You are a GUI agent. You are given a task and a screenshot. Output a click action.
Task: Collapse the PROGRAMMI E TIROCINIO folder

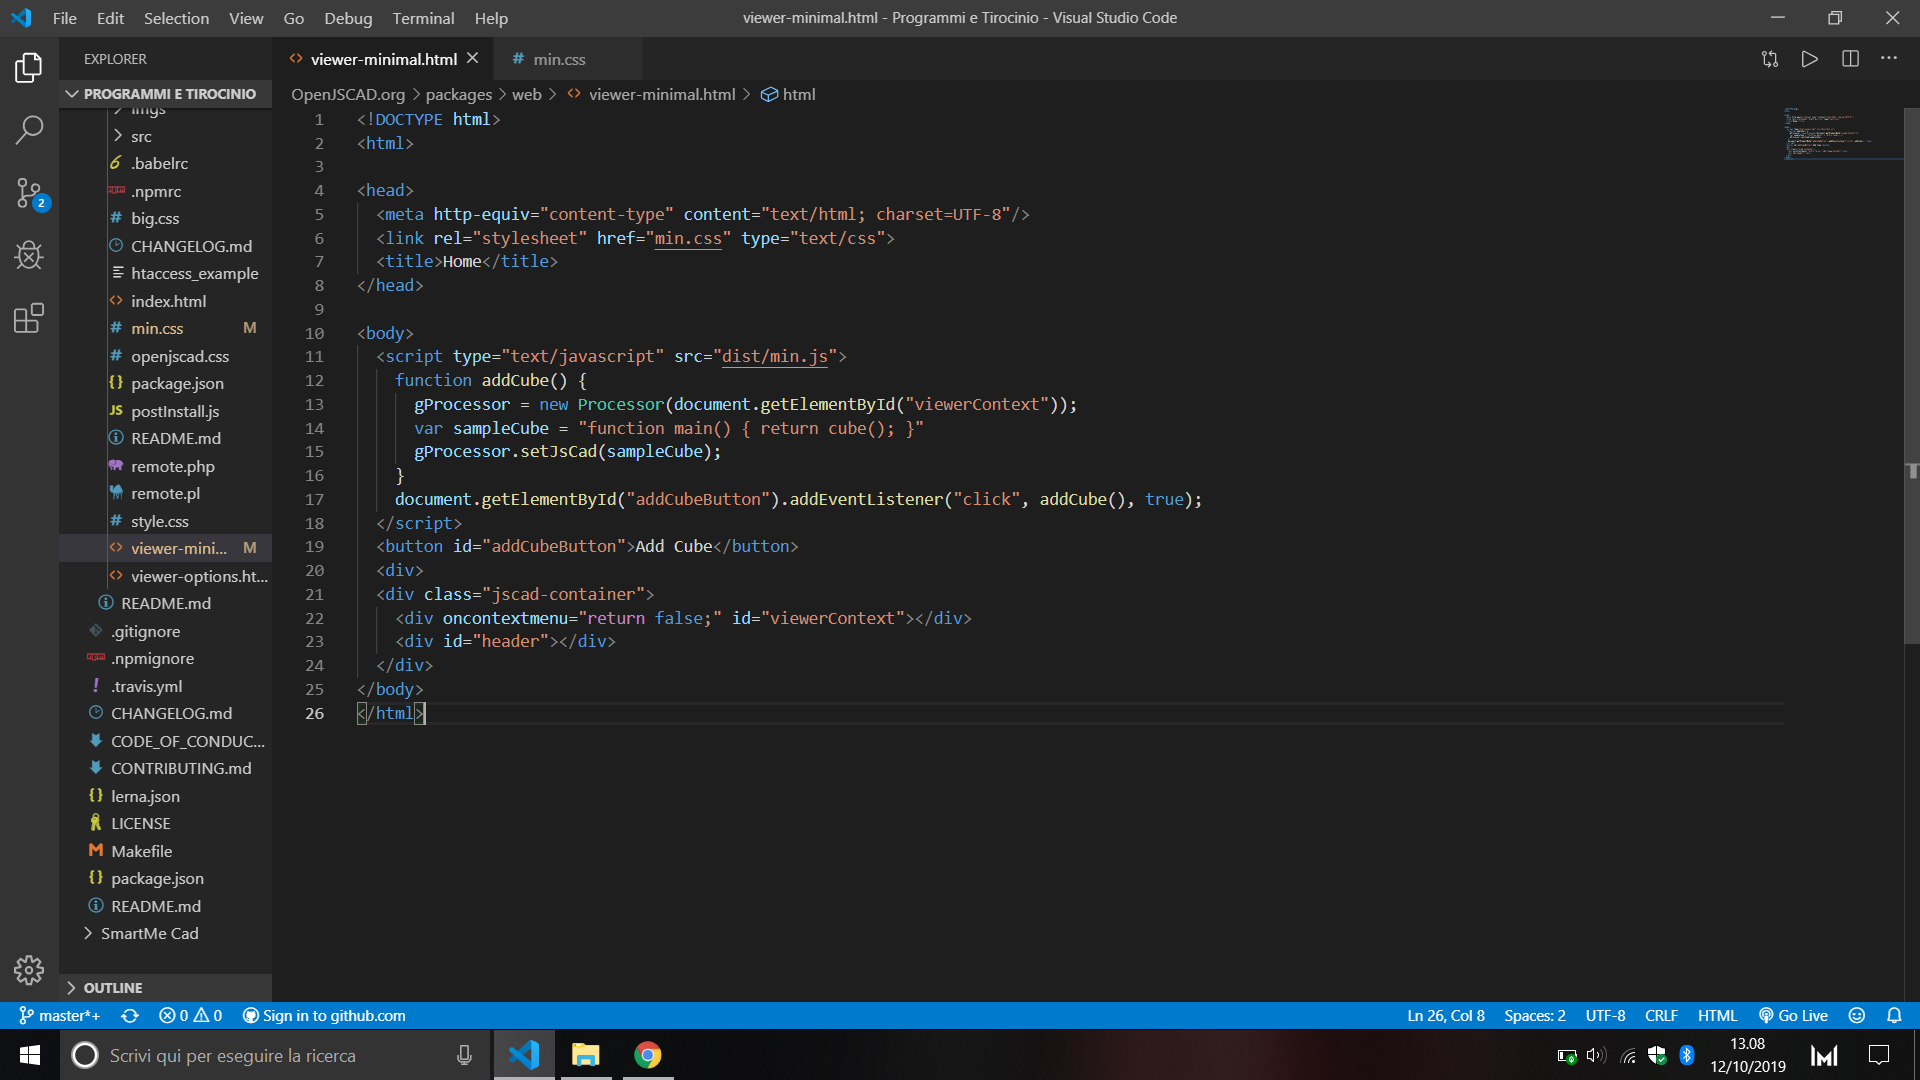coord(72,93)
